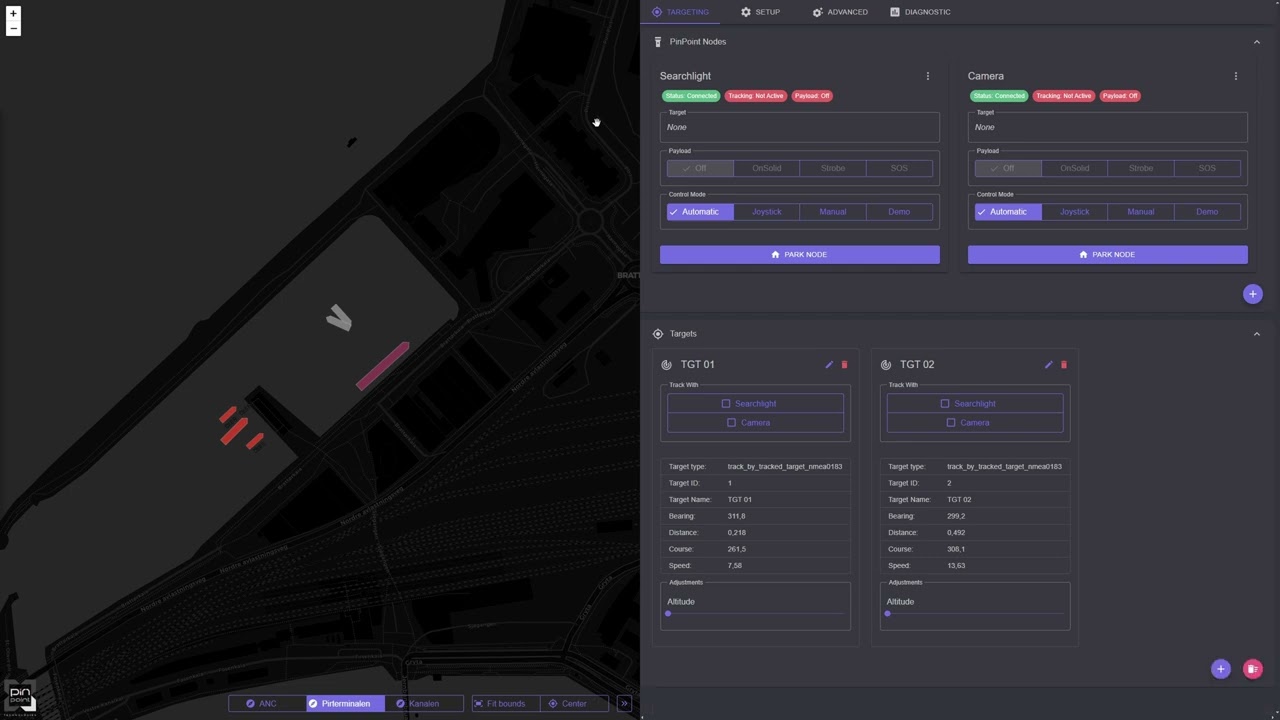Click the Searchlight Target field
Image resolution: width=1280 pixels, height=720 pixels.
pos(800,127)
